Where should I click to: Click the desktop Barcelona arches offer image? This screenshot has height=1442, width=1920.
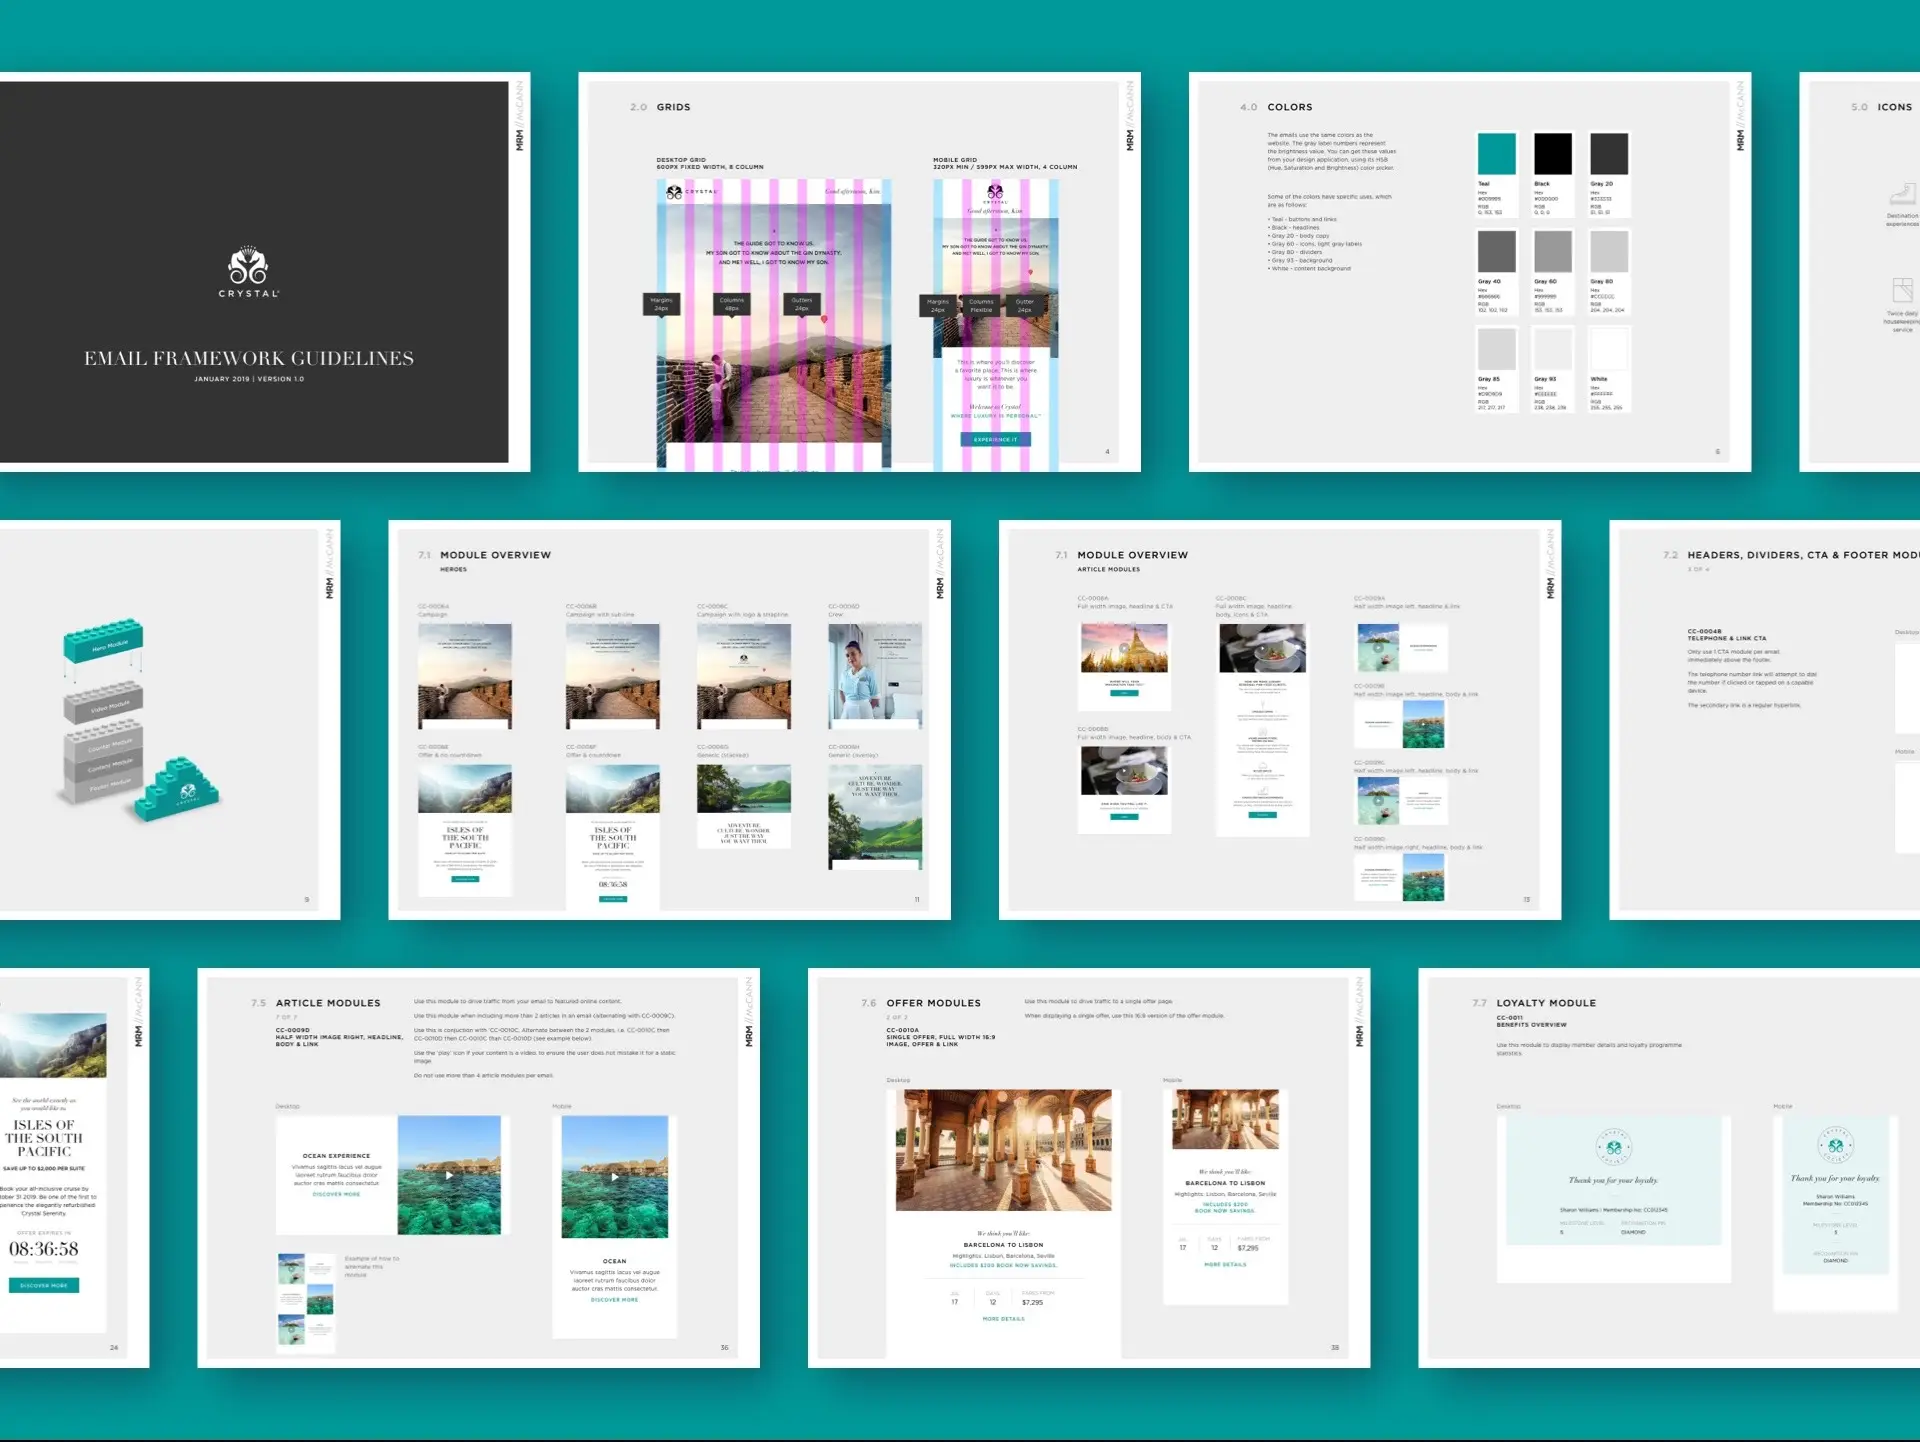pos(1003,1150)
